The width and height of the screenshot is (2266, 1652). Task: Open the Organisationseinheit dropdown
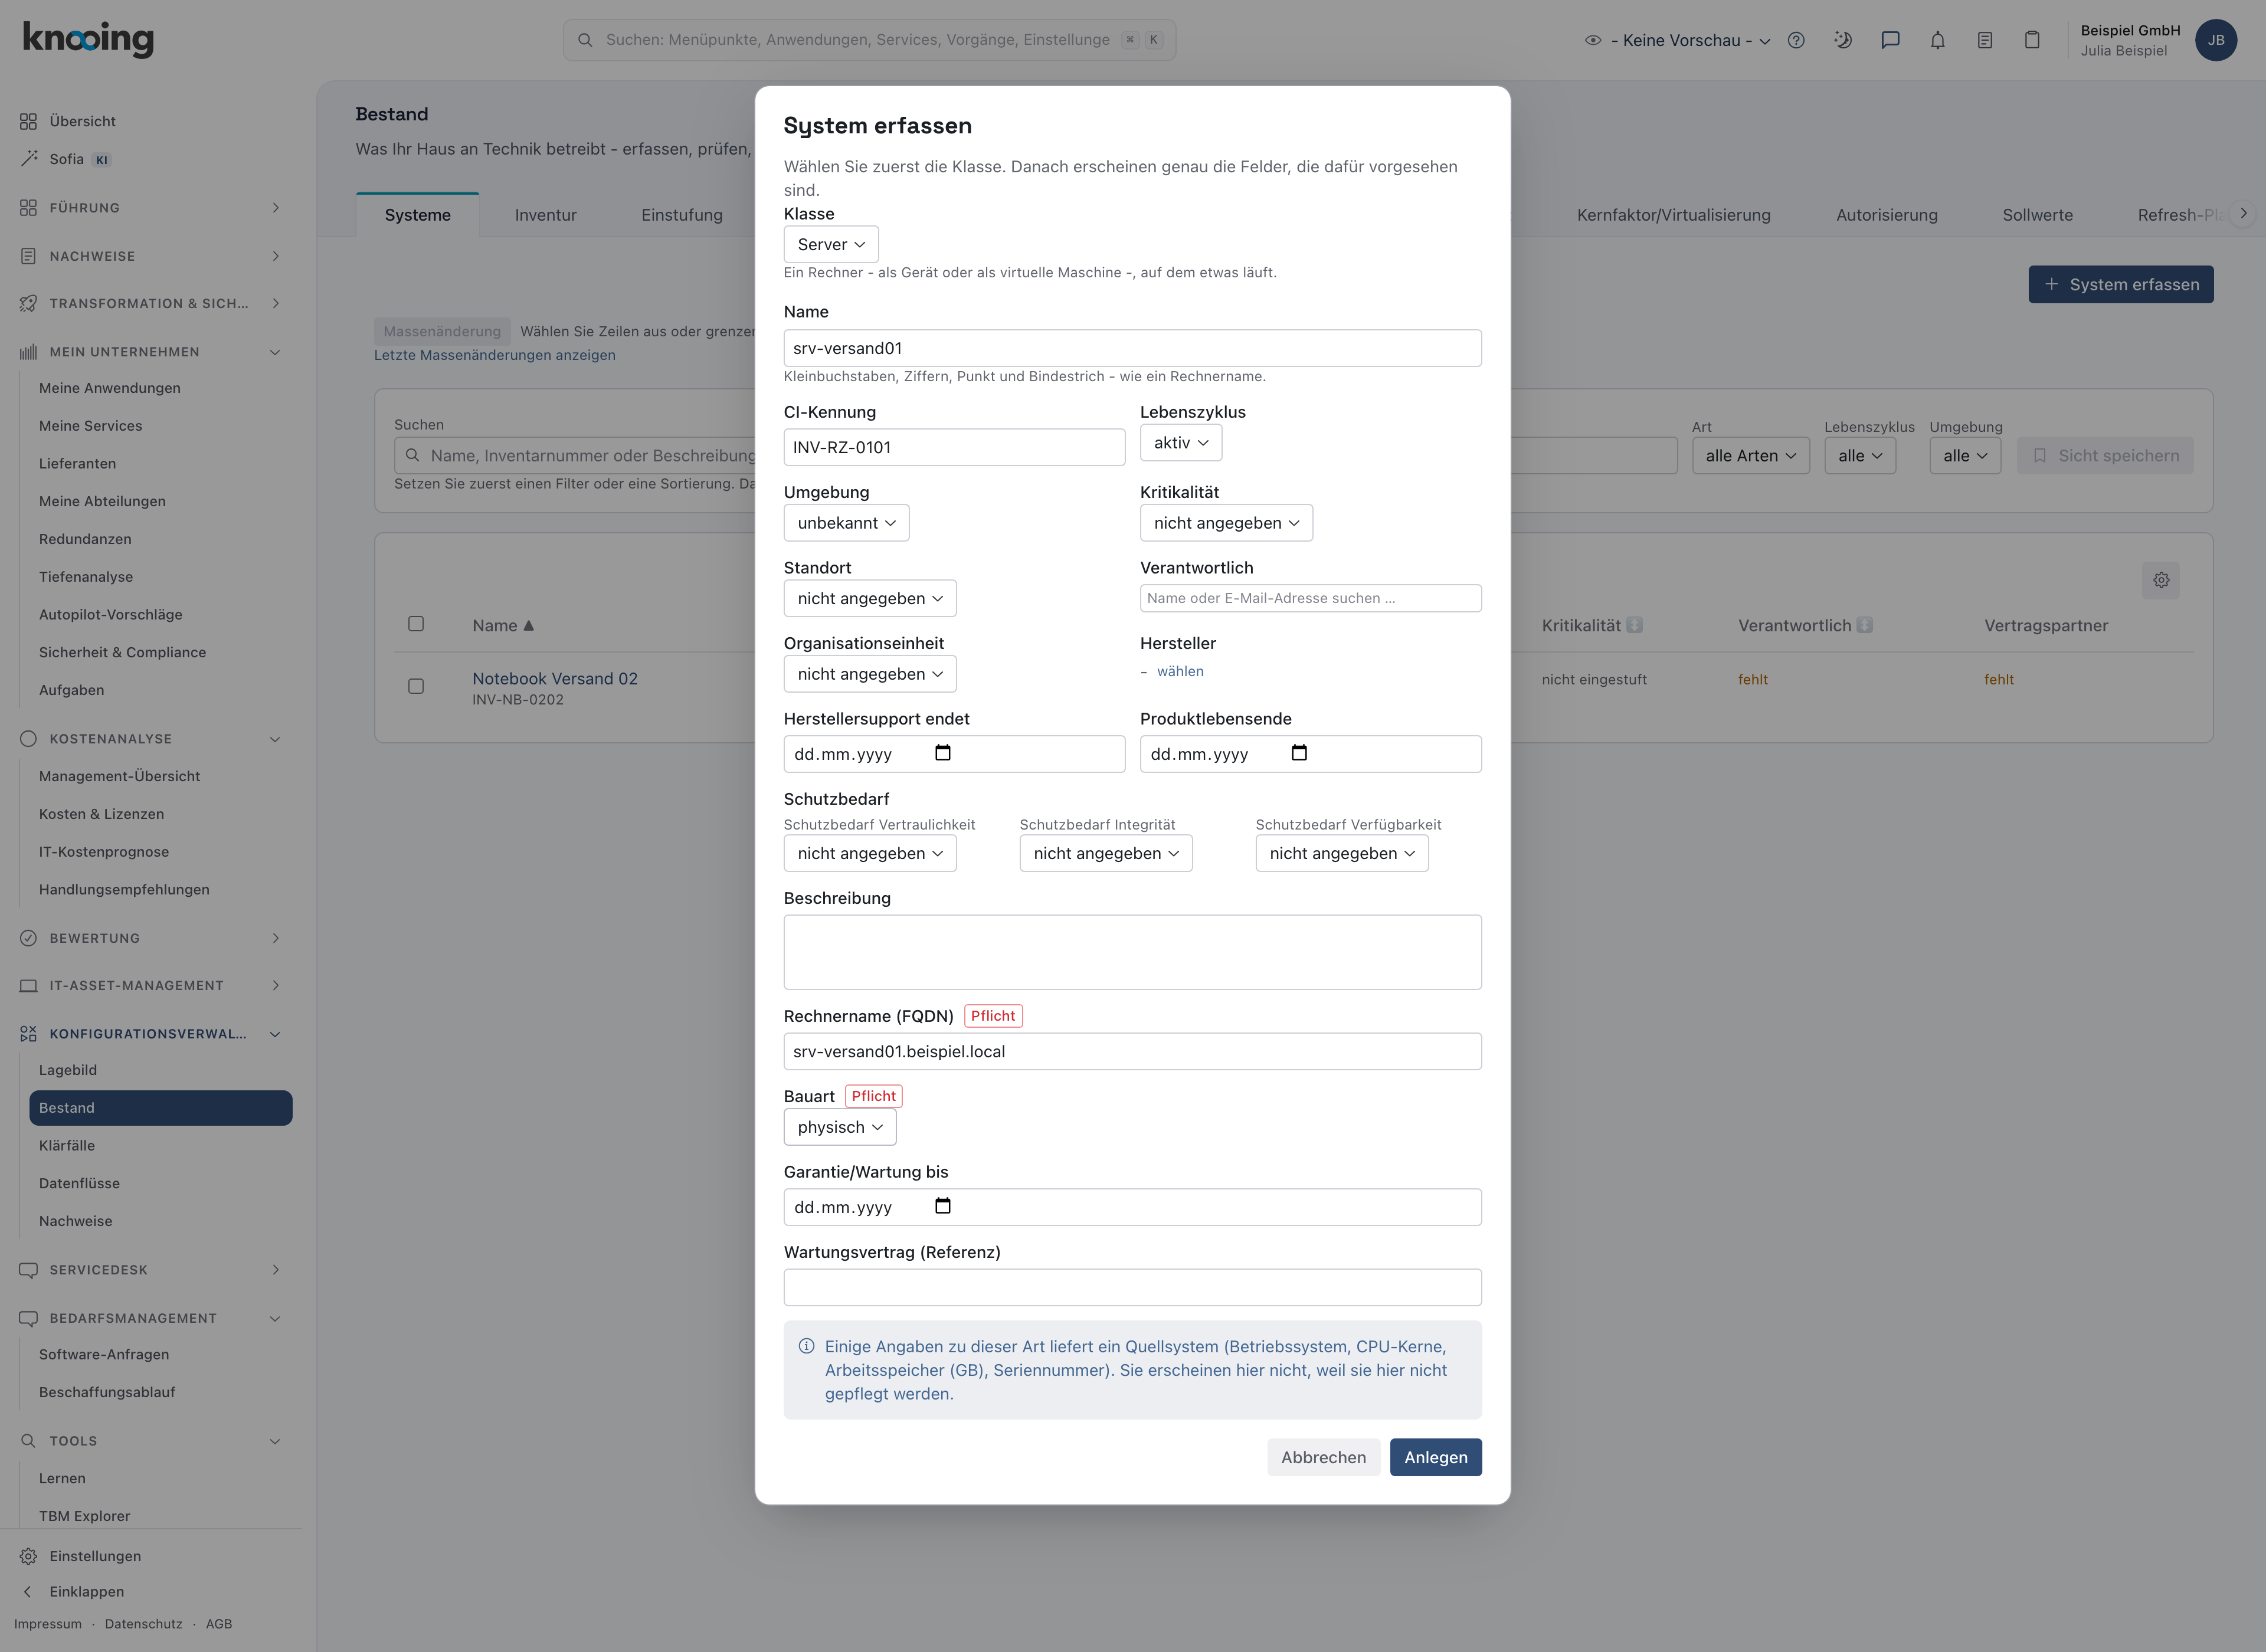pos(870,674)
